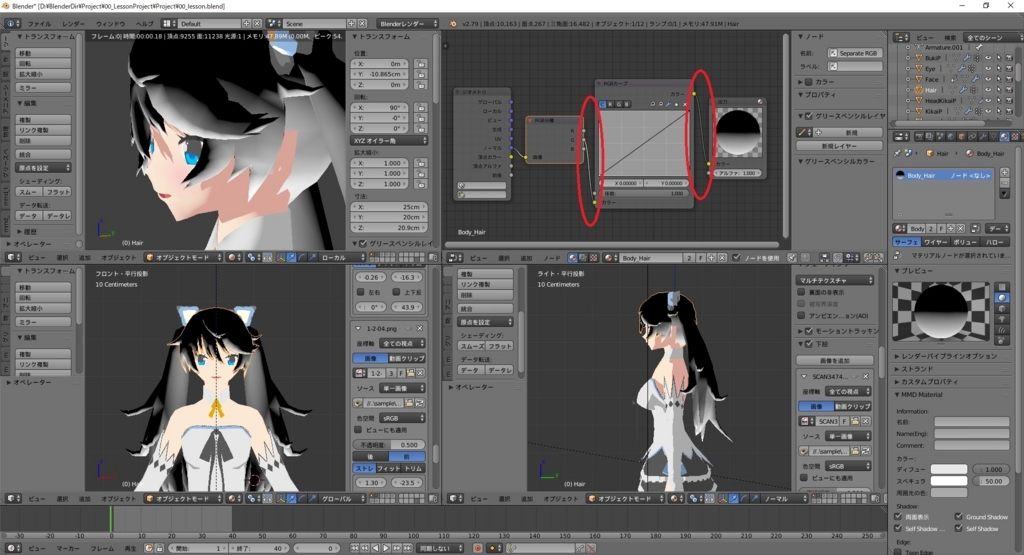Open the Material properties tab icon
The image size is (1024, 555).
pyautogui.click(x=1004, y=137)
